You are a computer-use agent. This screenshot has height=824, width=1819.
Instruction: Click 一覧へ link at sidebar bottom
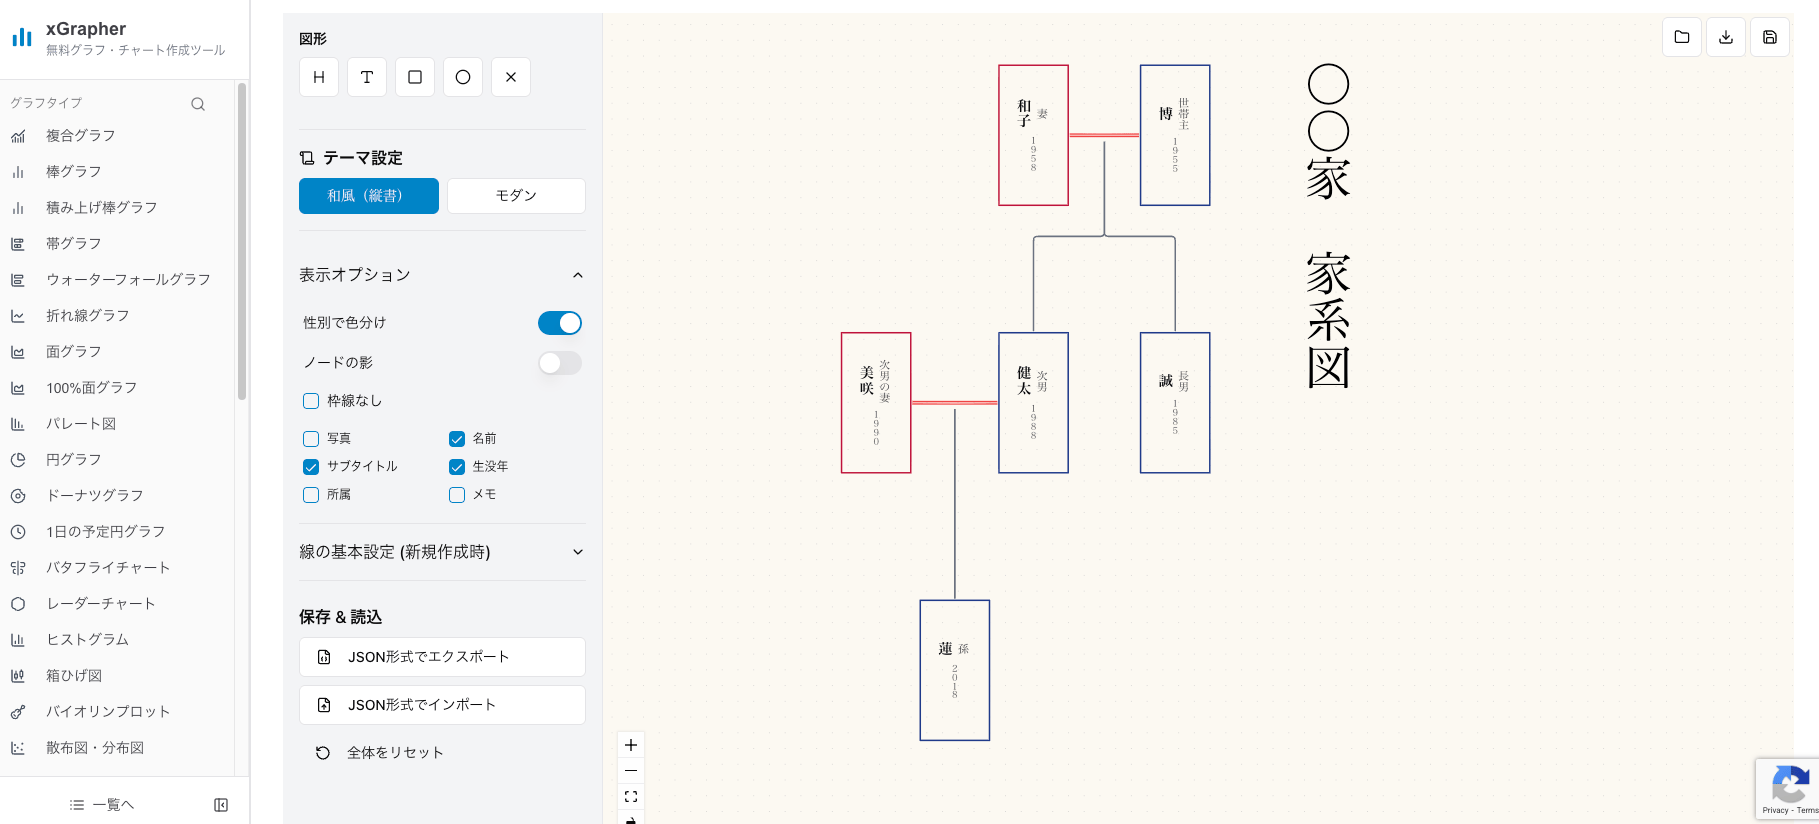pyautogui.click(x=102, y=805)
